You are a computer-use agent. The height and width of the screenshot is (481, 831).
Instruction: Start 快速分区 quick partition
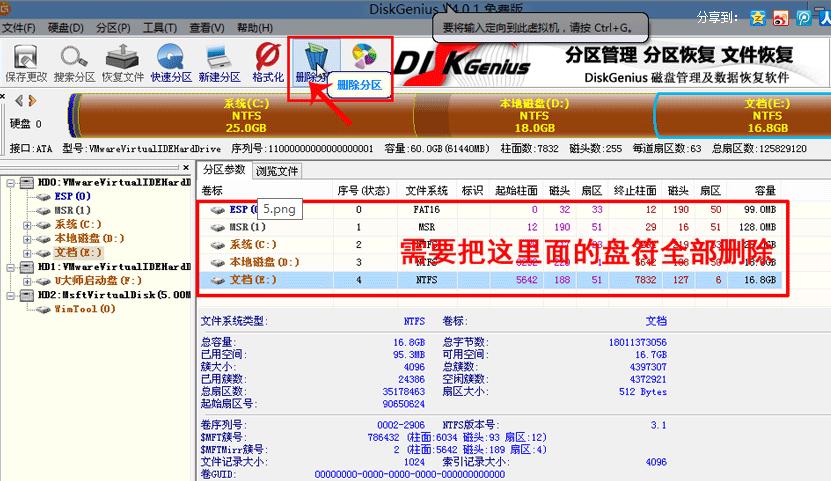point(171,63)
